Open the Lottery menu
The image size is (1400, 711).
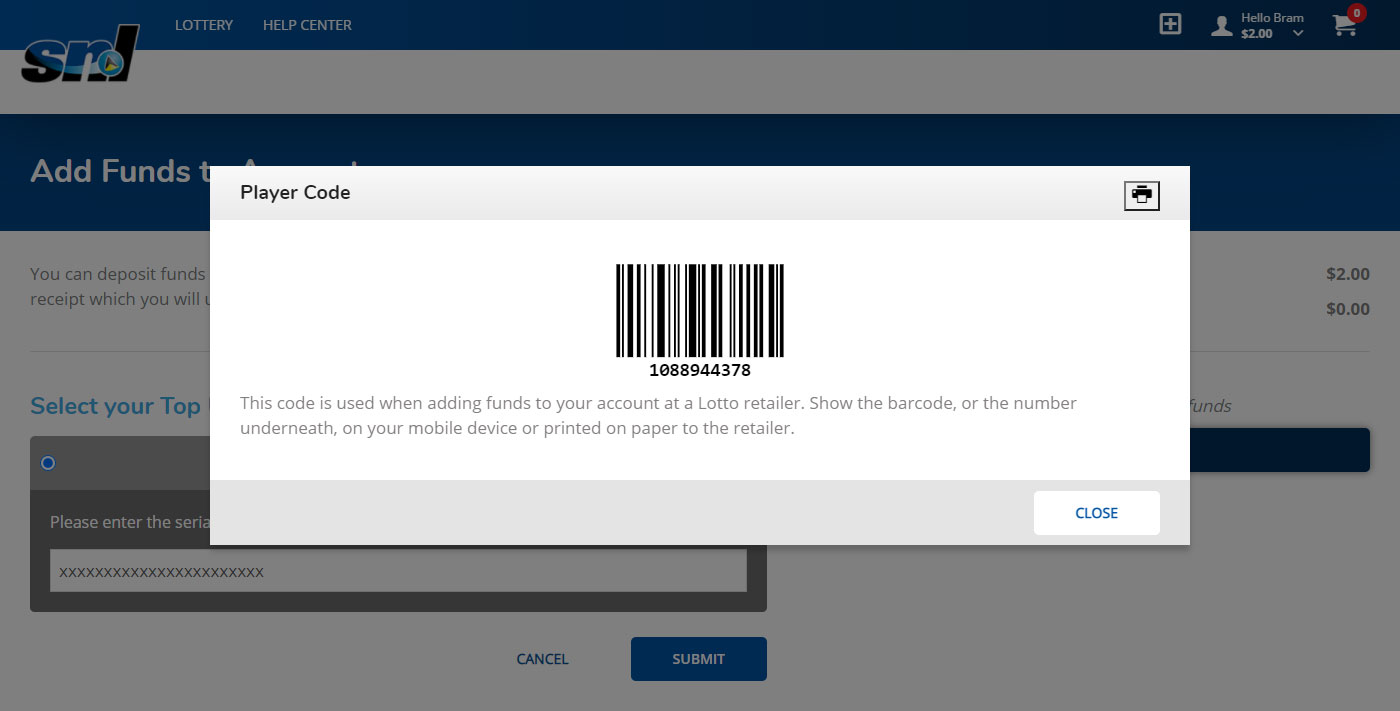pyautogui.click(x=204, y=25)
